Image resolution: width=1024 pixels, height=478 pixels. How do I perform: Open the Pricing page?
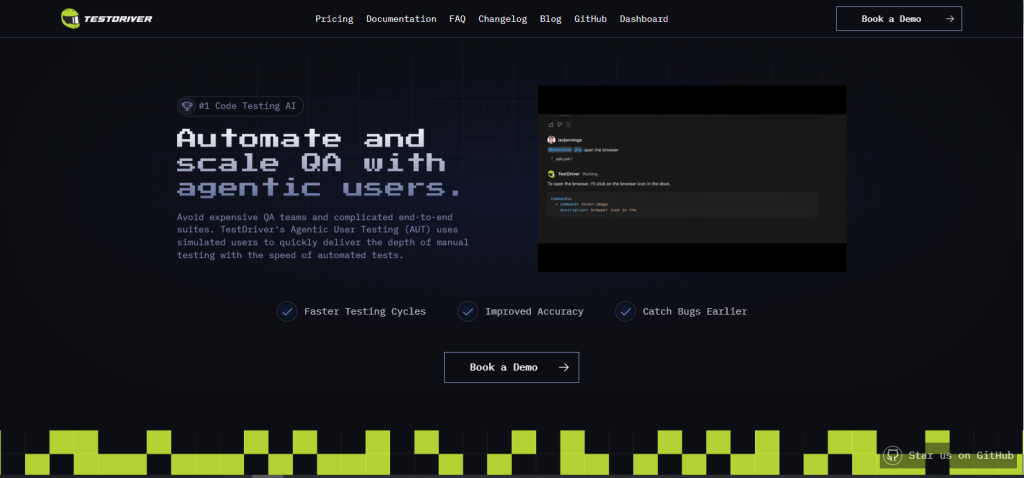coord(334,19)
